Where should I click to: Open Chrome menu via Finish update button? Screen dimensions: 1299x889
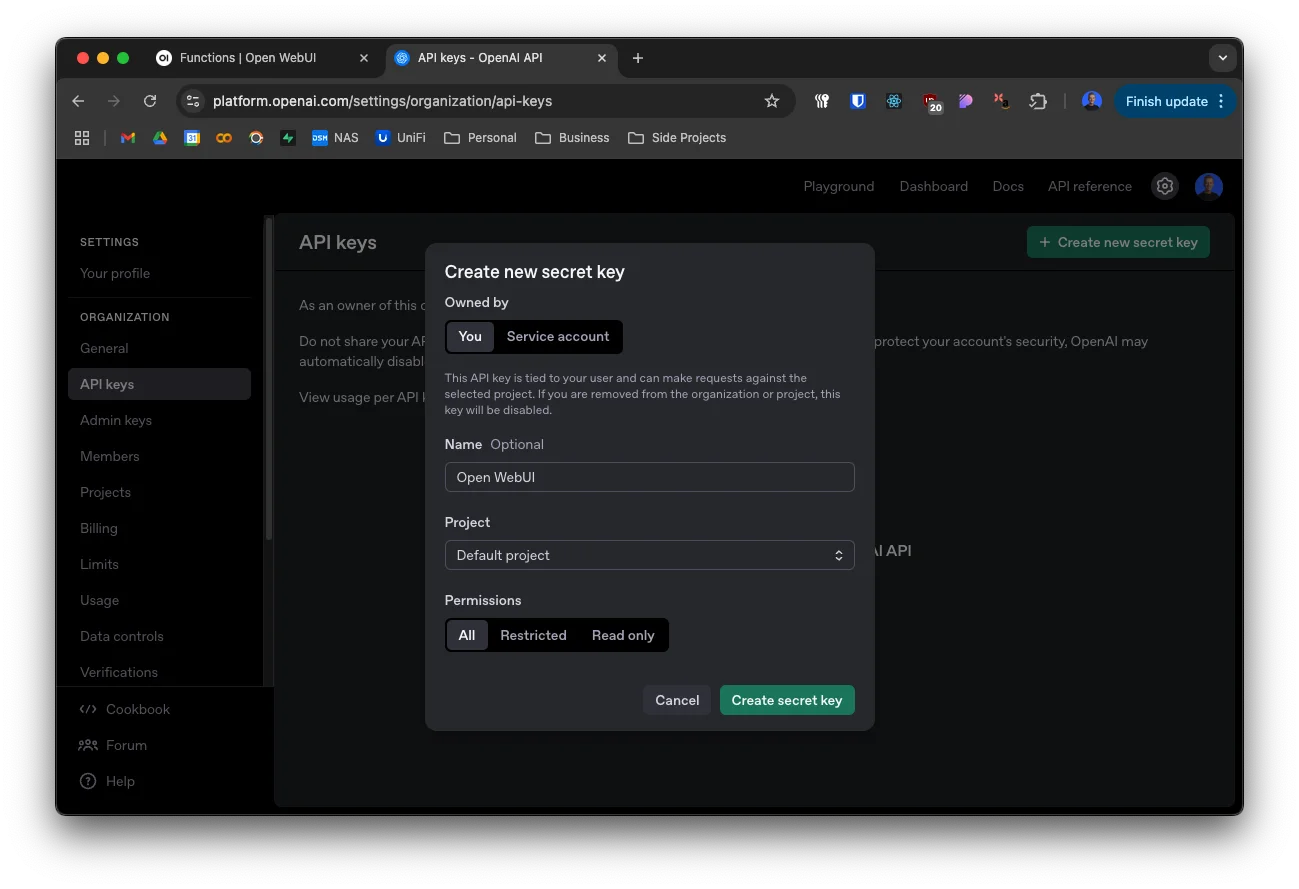coord(1176,101)
